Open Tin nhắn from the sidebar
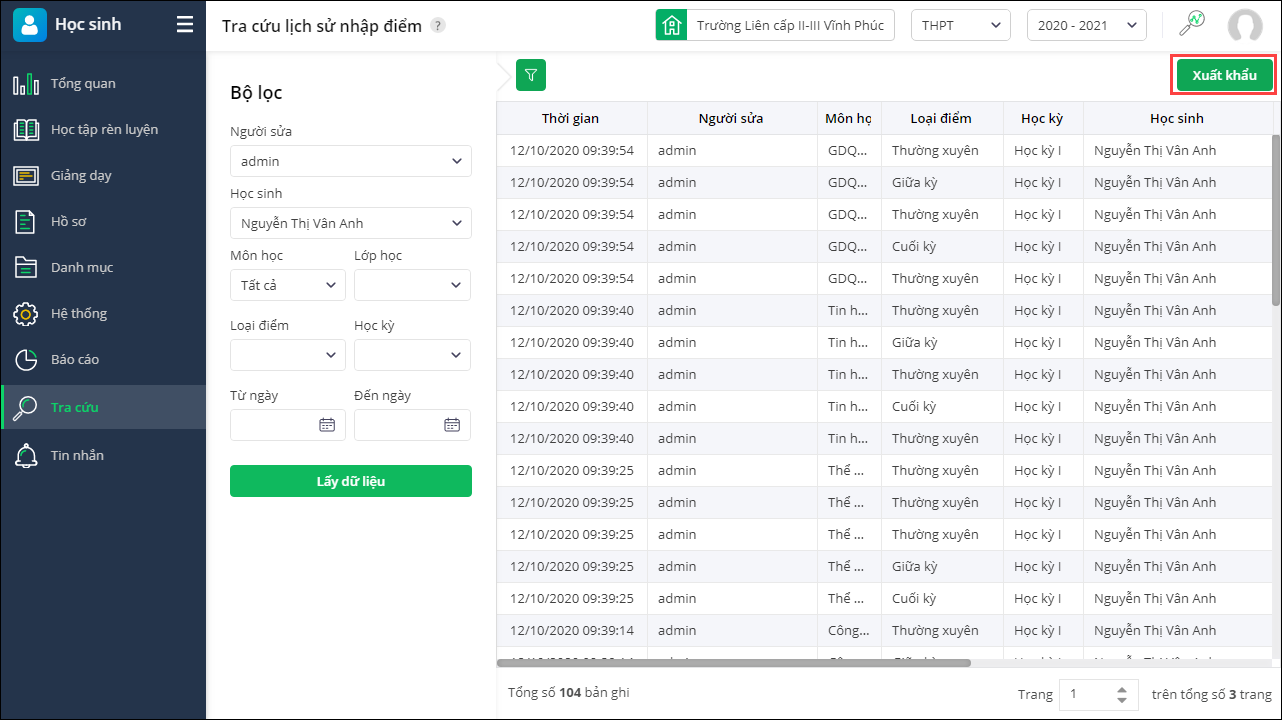Image resolution: width=1282 pixels, height=720 pixels. click(x=77, y=455)
